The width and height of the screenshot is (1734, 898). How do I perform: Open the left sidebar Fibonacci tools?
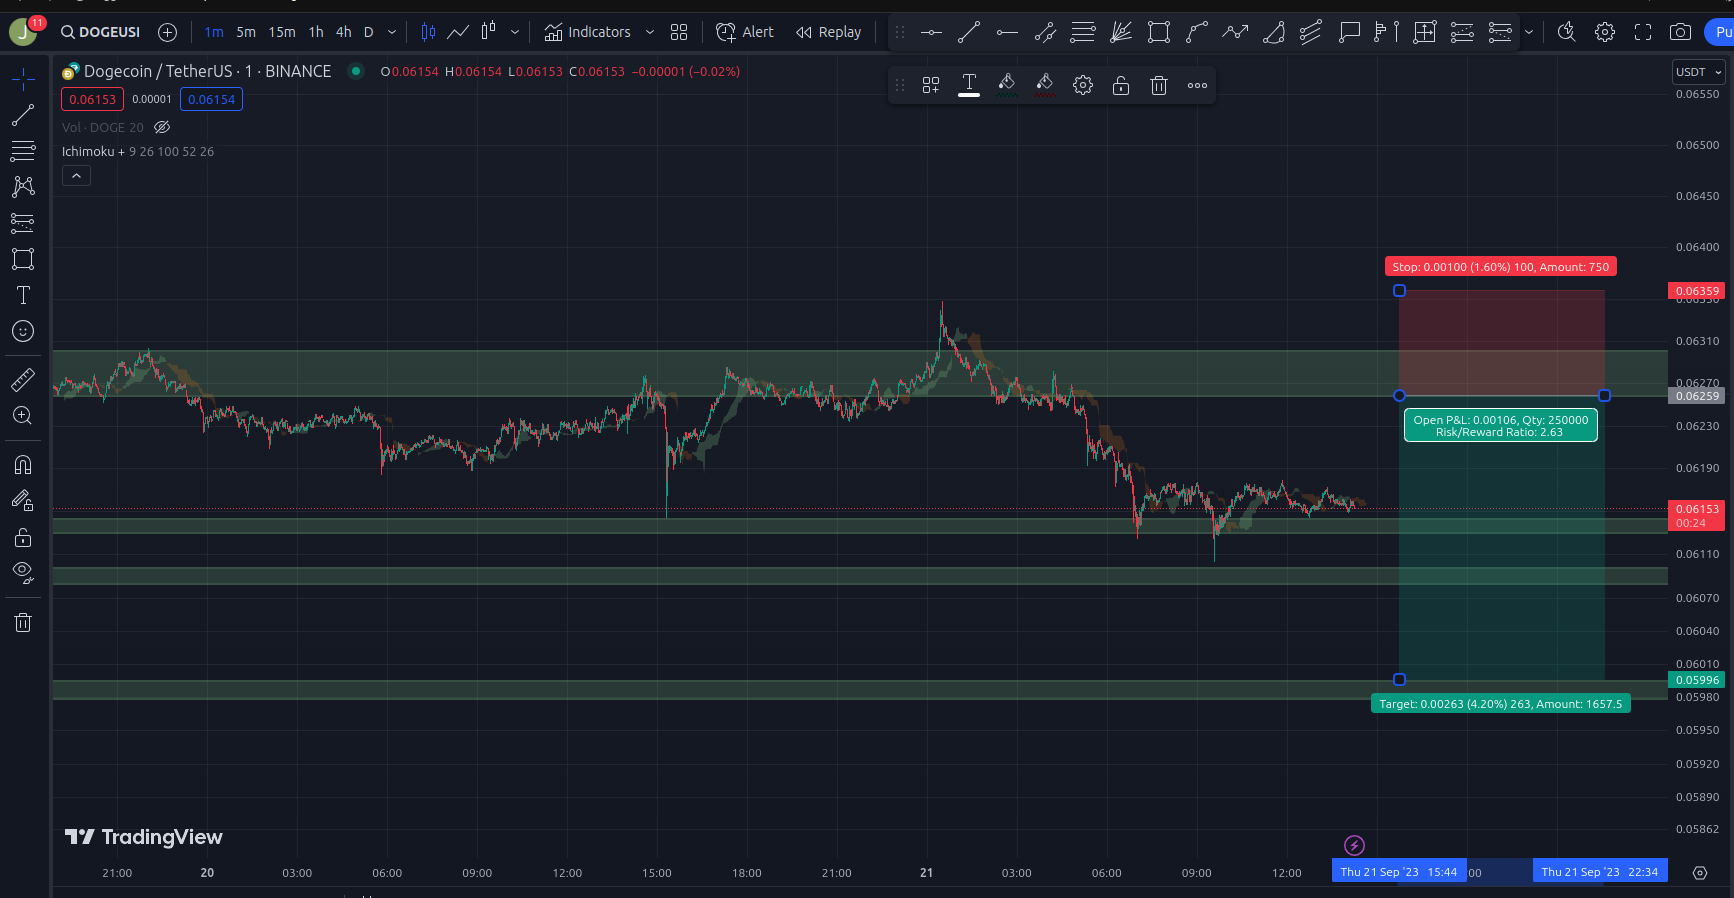point(23,151)
